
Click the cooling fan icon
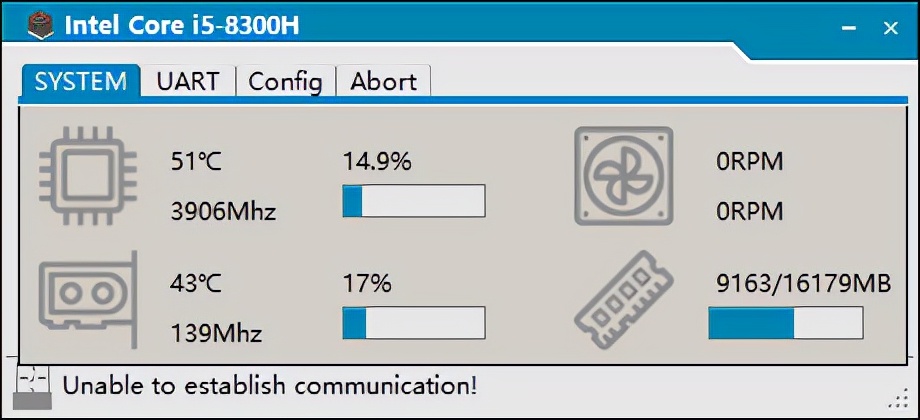tap(623, 177)
